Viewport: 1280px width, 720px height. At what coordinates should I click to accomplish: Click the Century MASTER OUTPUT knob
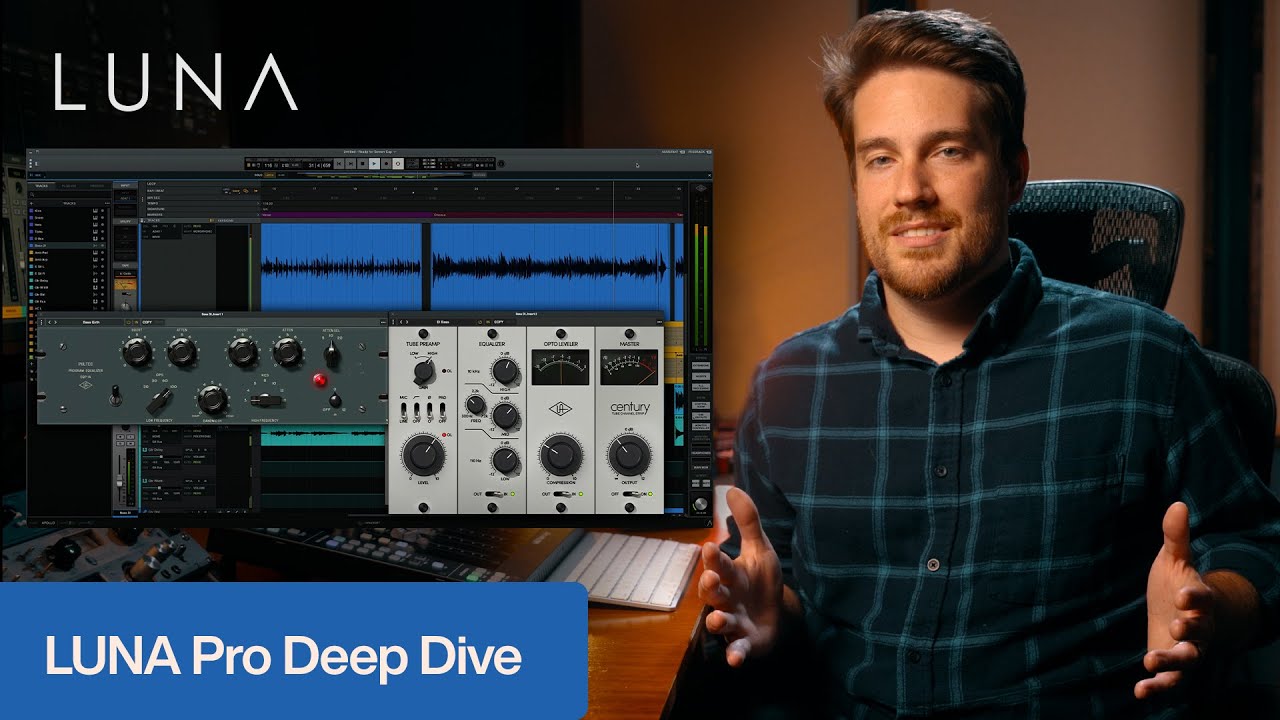[x=629, y=455]
